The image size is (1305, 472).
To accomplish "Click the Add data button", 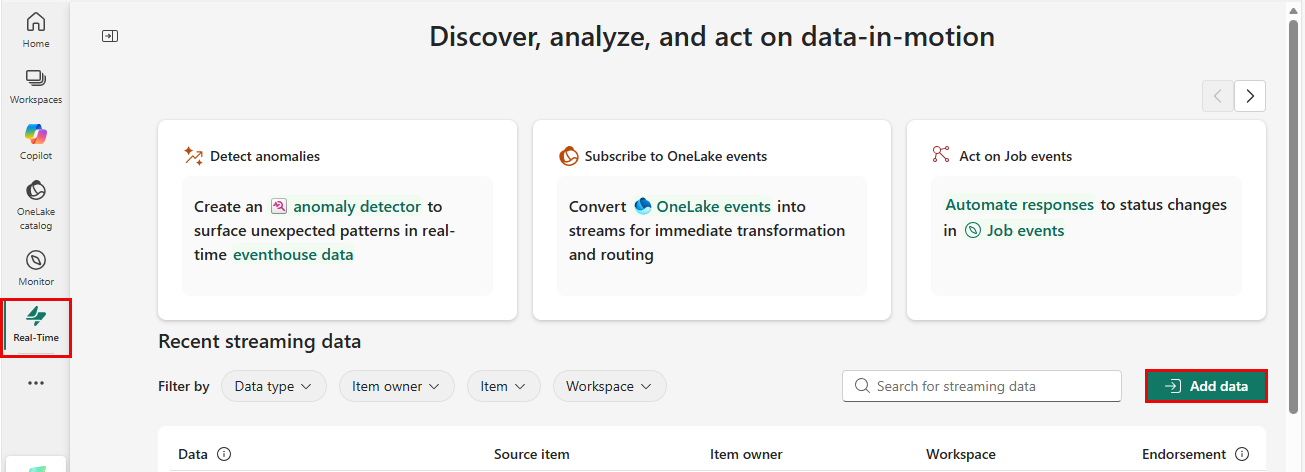I will coord(1206,386).
